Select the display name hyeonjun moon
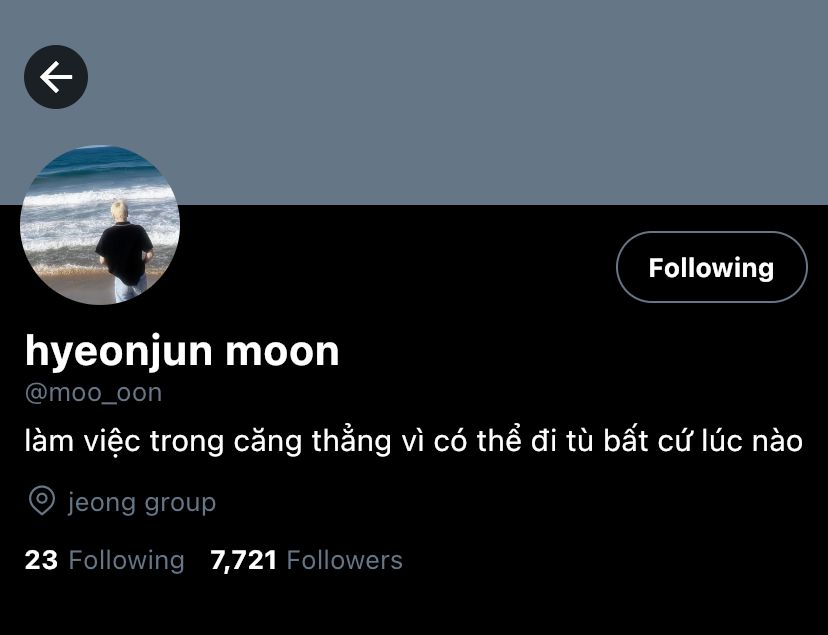The image size is (828, 635). (x=182, y=351)
